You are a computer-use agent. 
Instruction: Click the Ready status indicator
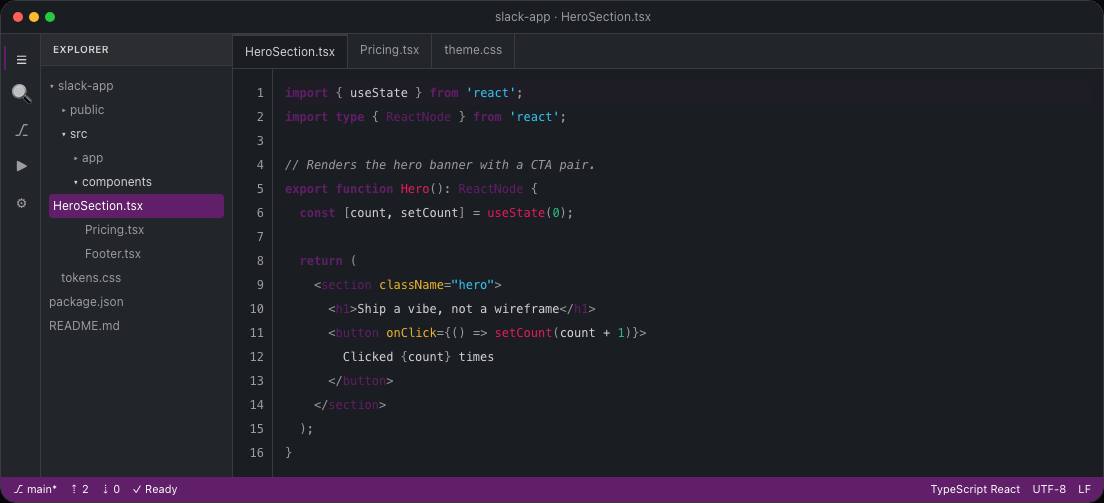(155, 489)
